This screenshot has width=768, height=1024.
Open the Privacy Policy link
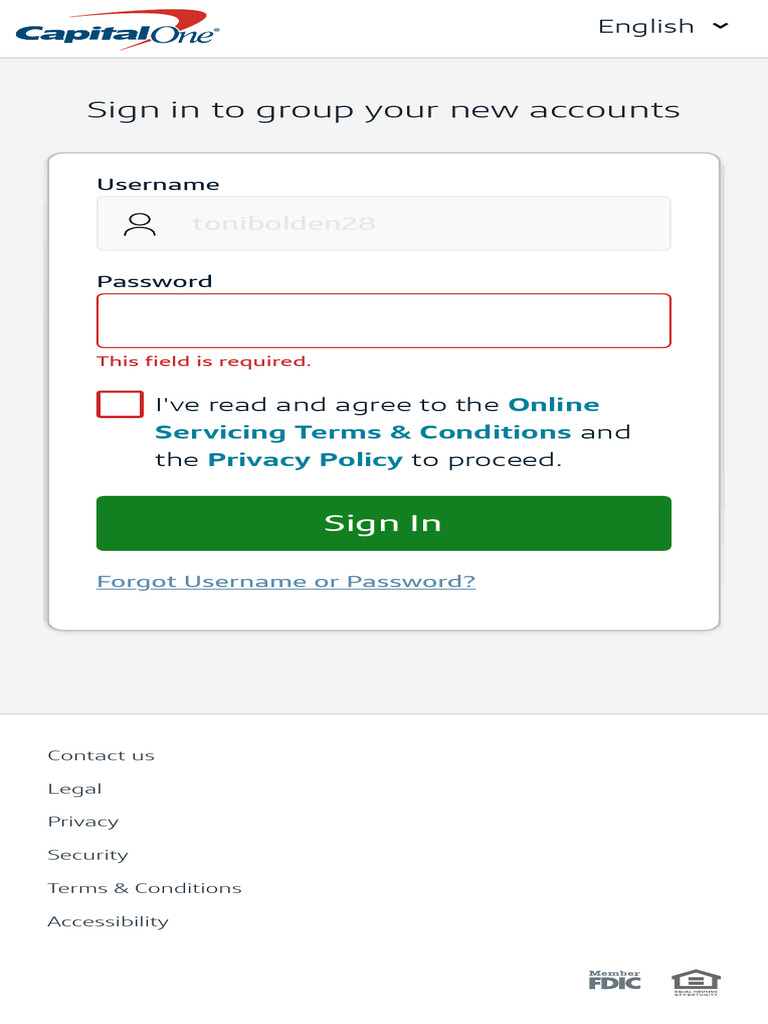click(x=305, y=460)
